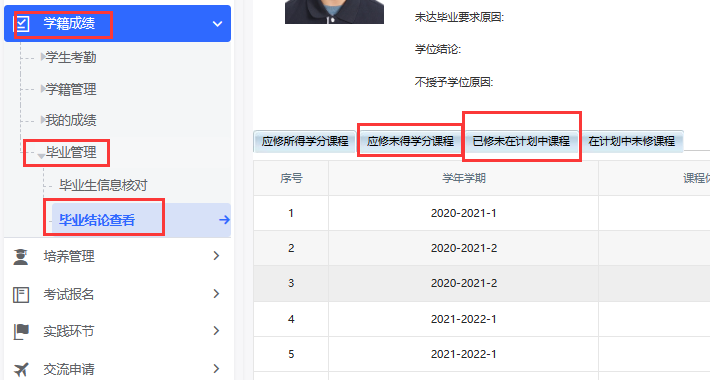Click the 学籍成绩 checklist icon

point(22,24)
